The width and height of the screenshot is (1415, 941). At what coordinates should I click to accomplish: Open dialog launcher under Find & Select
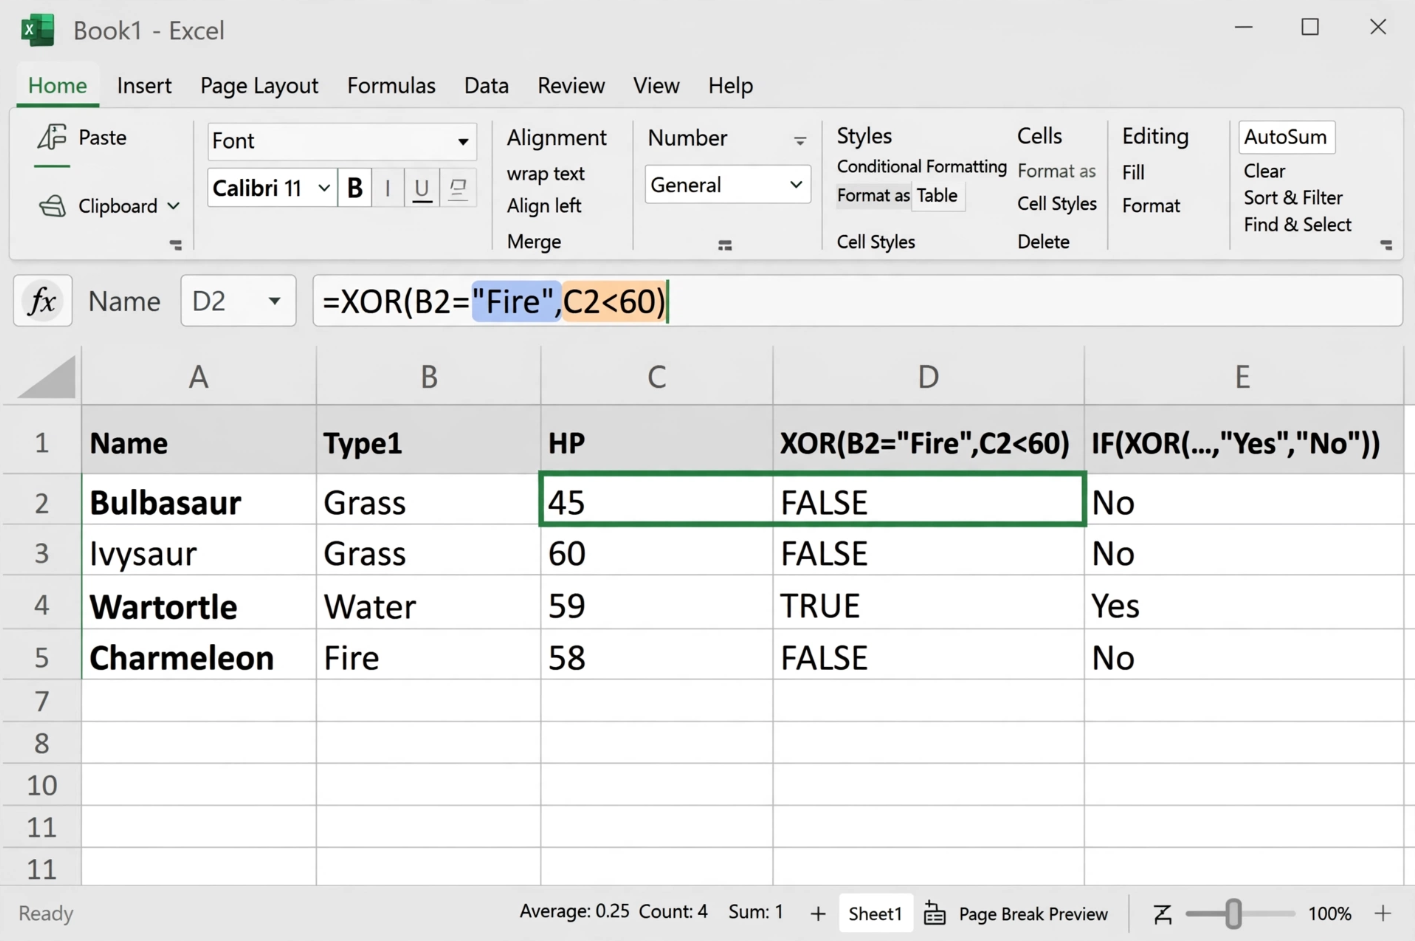(1386, 244)
